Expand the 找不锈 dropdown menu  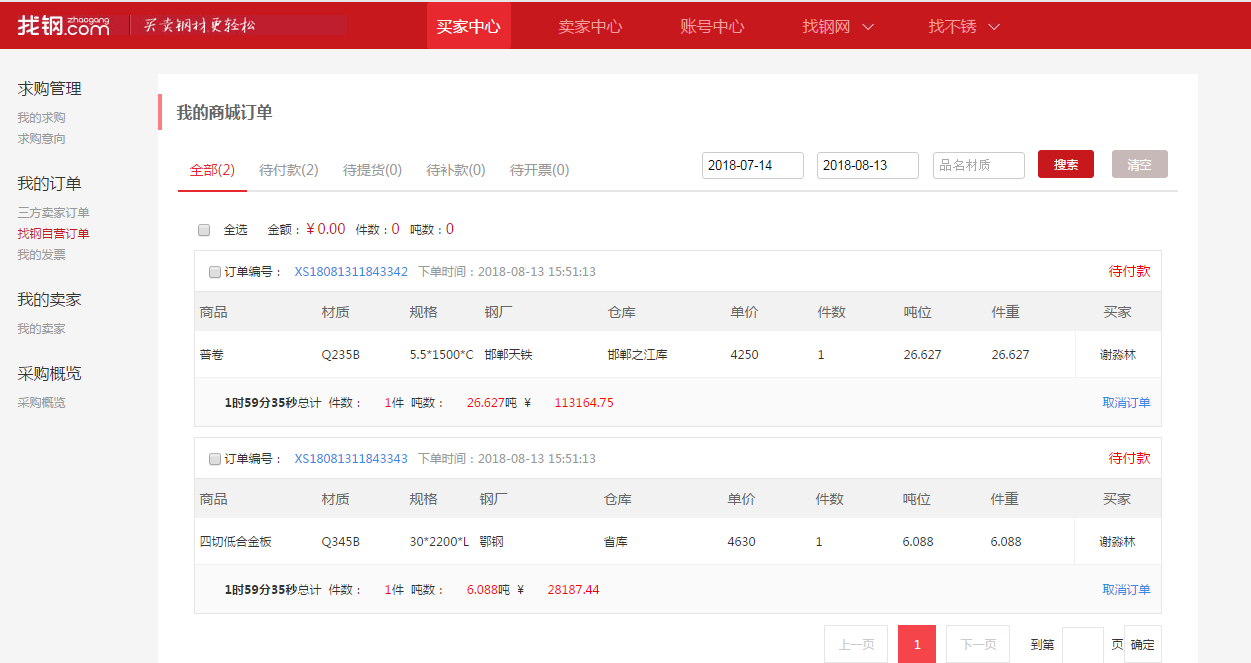click(x=964, y=26)
